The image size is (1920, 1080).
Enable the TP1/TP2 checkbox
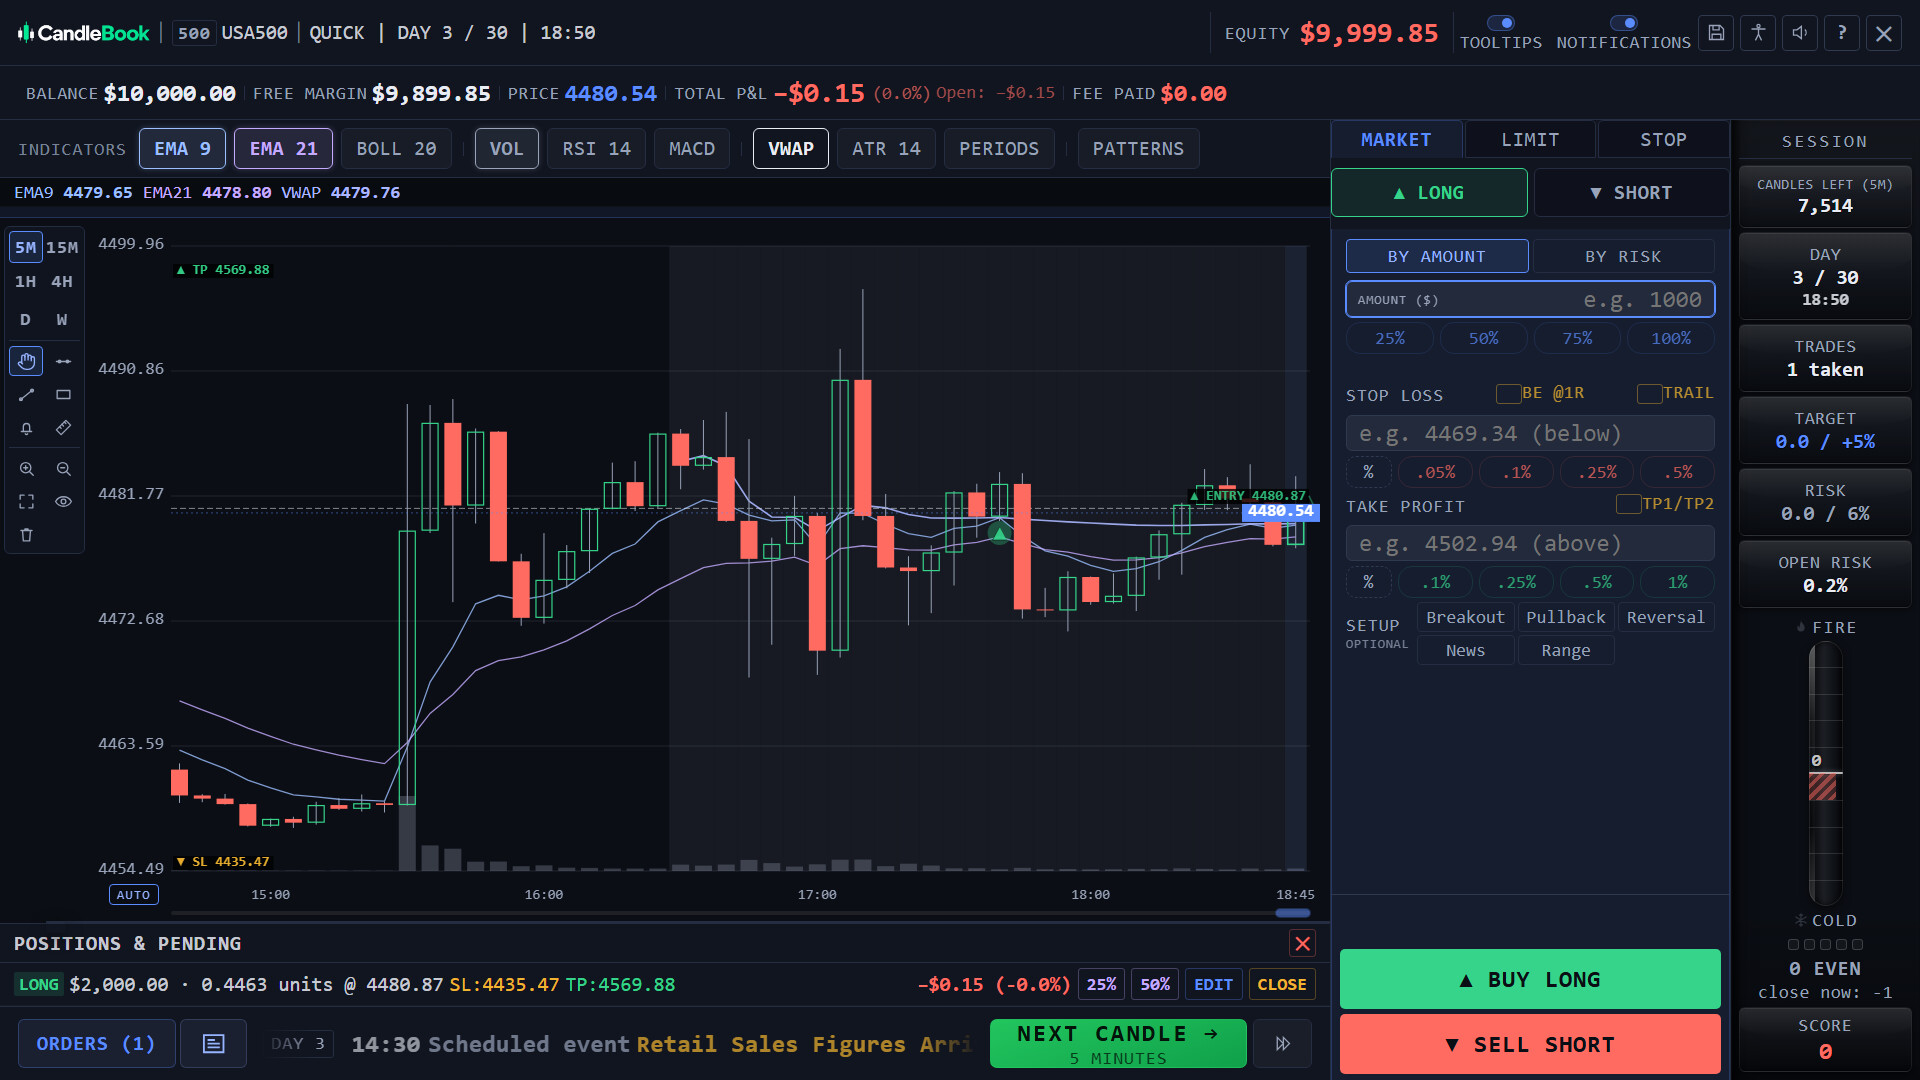(1628, 504)
